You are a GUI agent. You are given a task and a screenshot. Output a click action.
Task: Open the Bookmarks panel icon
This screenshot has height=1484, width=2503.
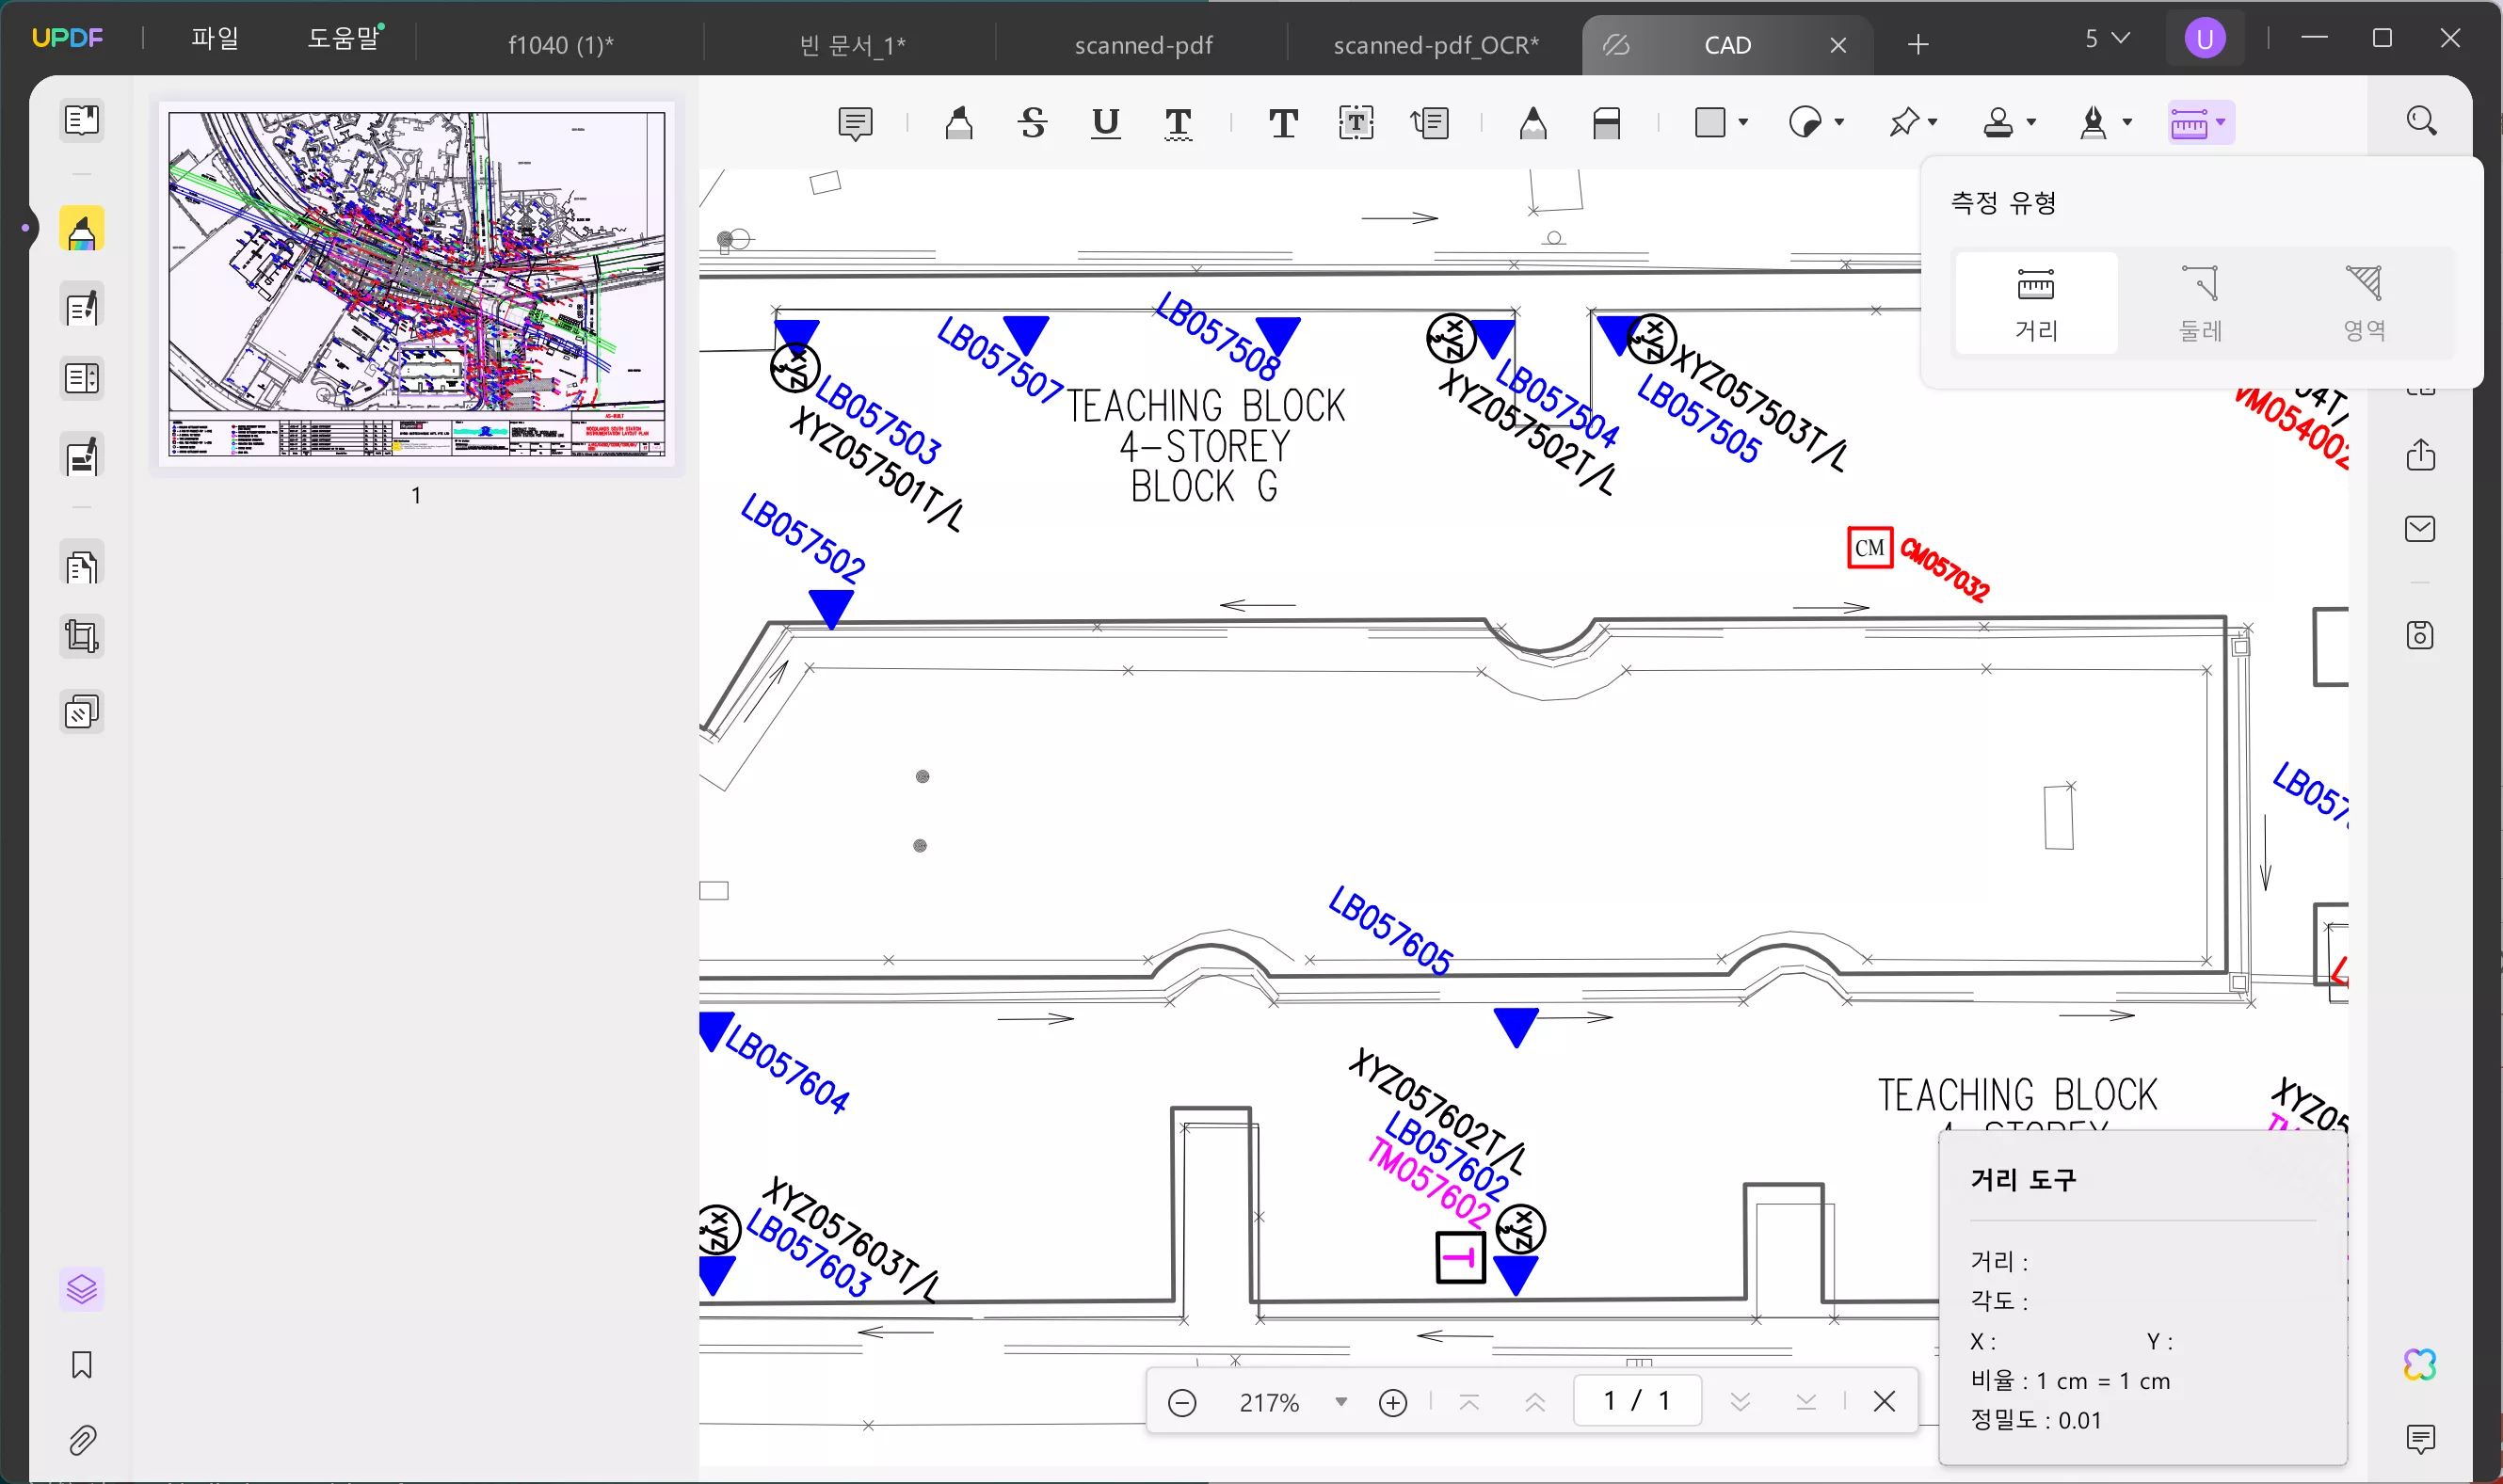click(x=82, y=1365)
